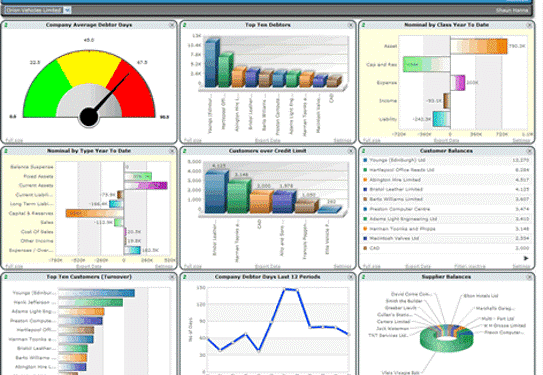This screenshot has width=543, height=375.
Task: Click green color marker beside Hartlepool Office Needs
Action: click(365, 170)
